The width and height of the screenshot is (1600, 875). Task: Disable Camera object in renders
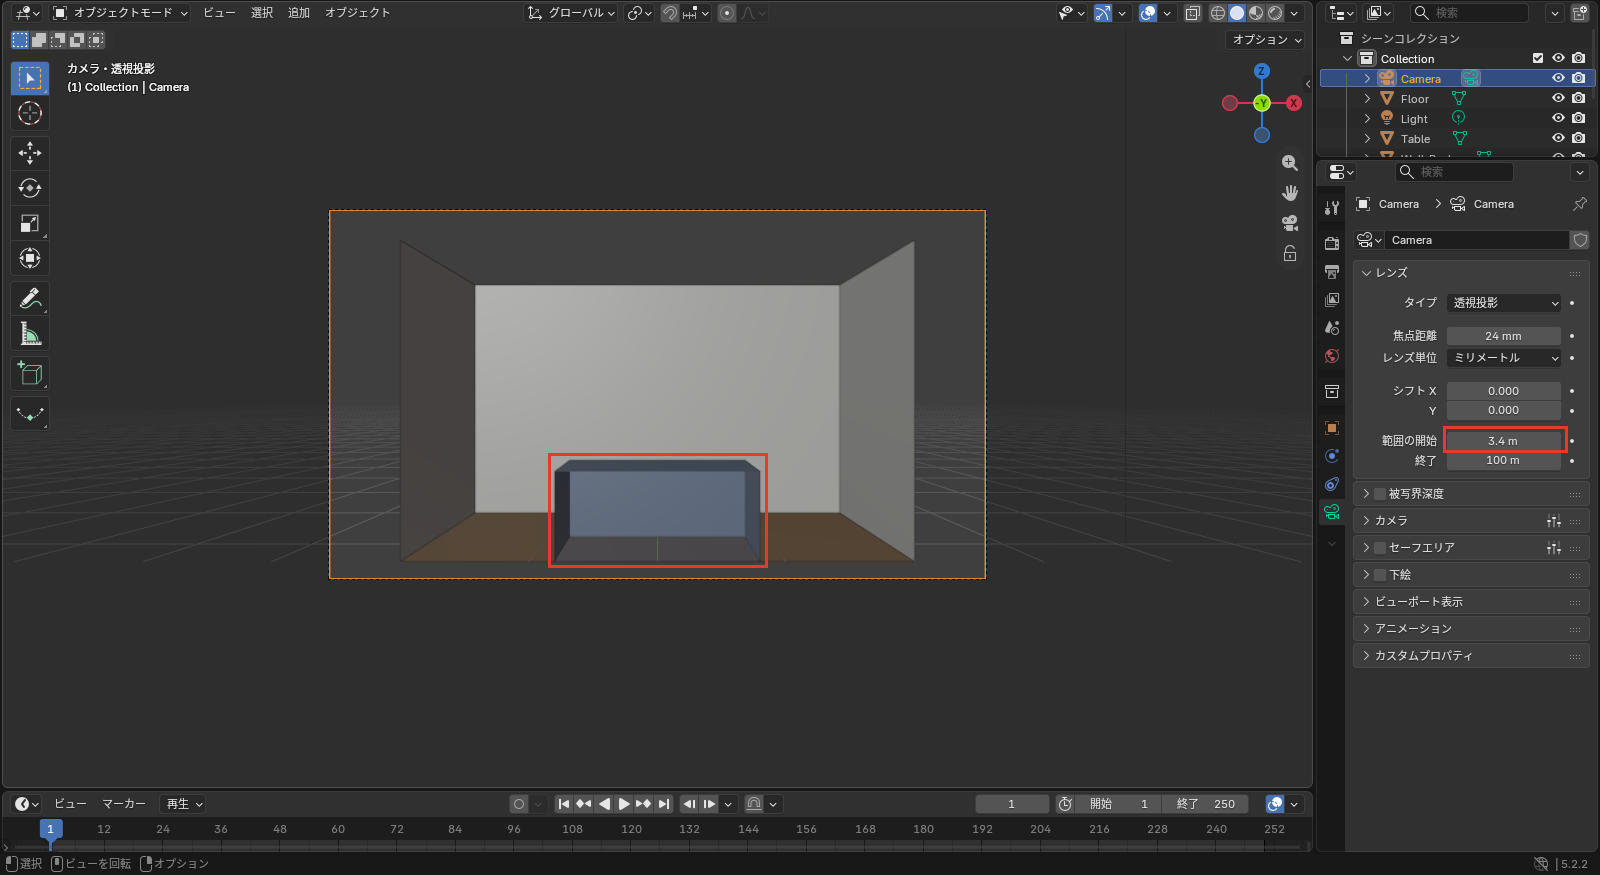(1578, 78)
